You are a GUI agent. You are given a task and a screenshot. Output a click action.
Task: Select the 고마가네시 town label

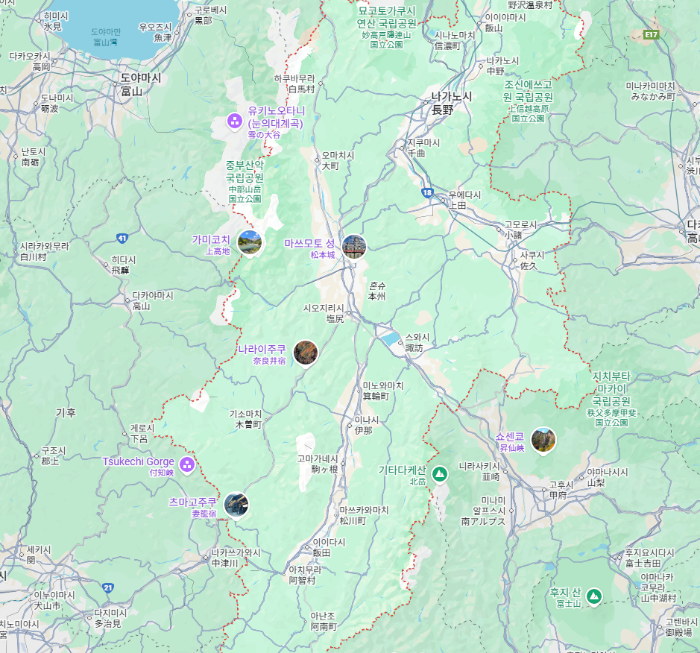[317, 464]
